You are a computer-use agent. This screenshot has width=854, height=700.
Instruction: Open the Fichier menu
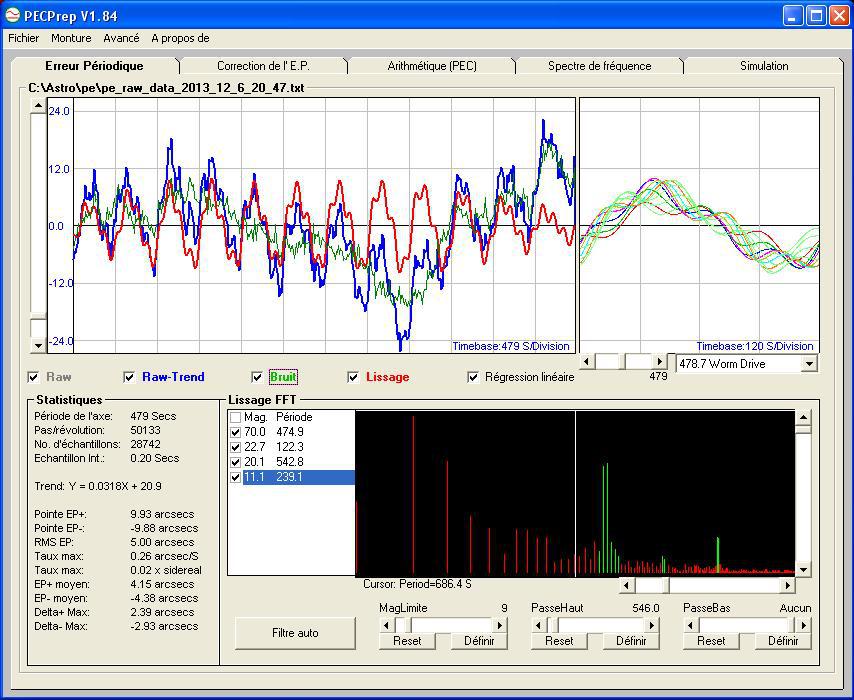click(x=23, y=38)
